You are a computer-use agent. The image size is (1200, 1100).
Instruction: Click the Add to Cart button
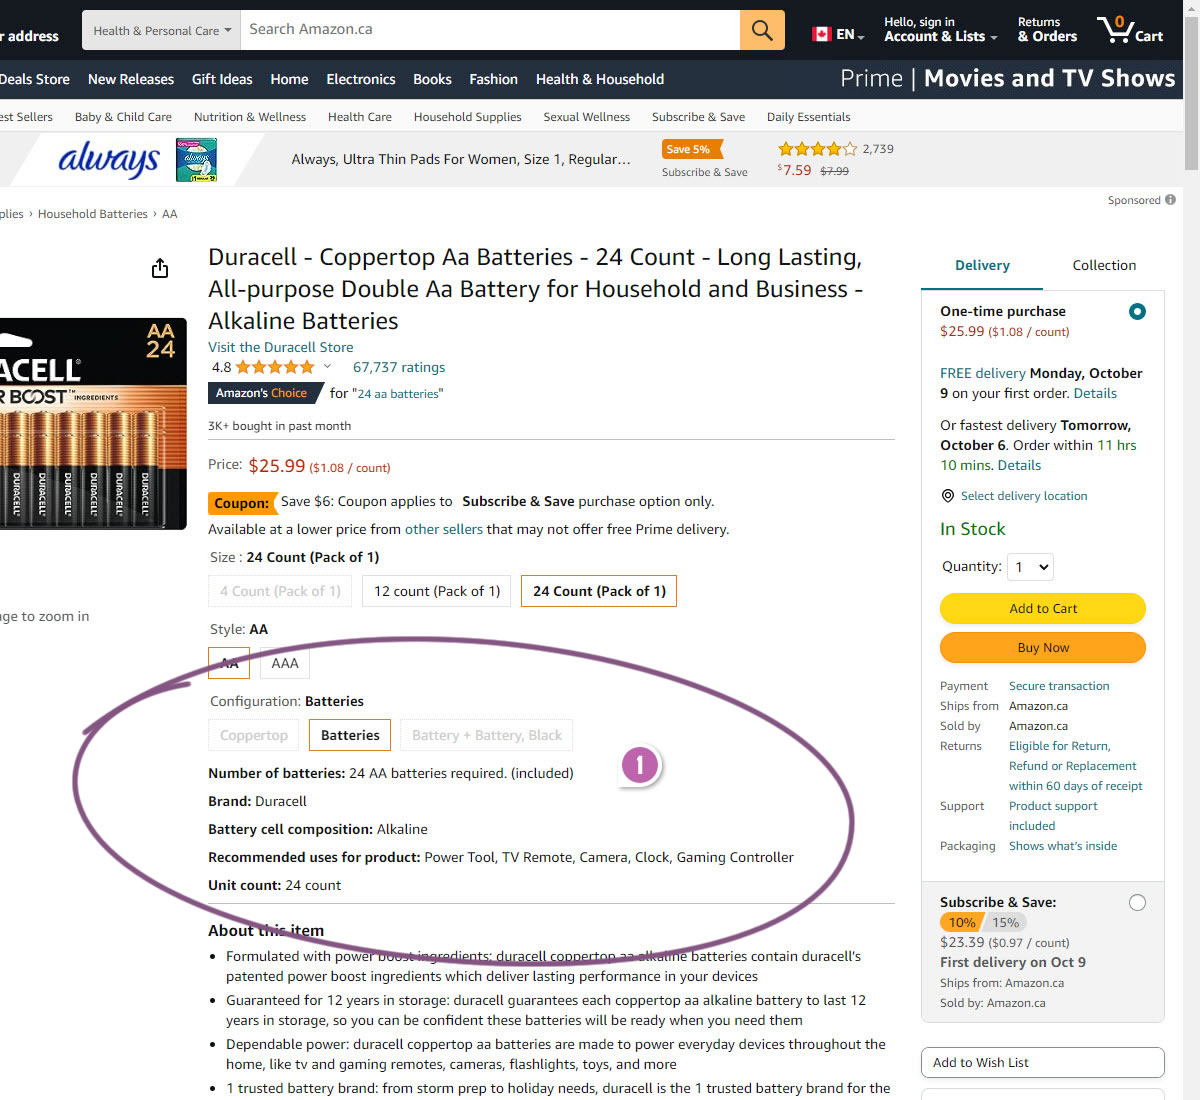1043,608
